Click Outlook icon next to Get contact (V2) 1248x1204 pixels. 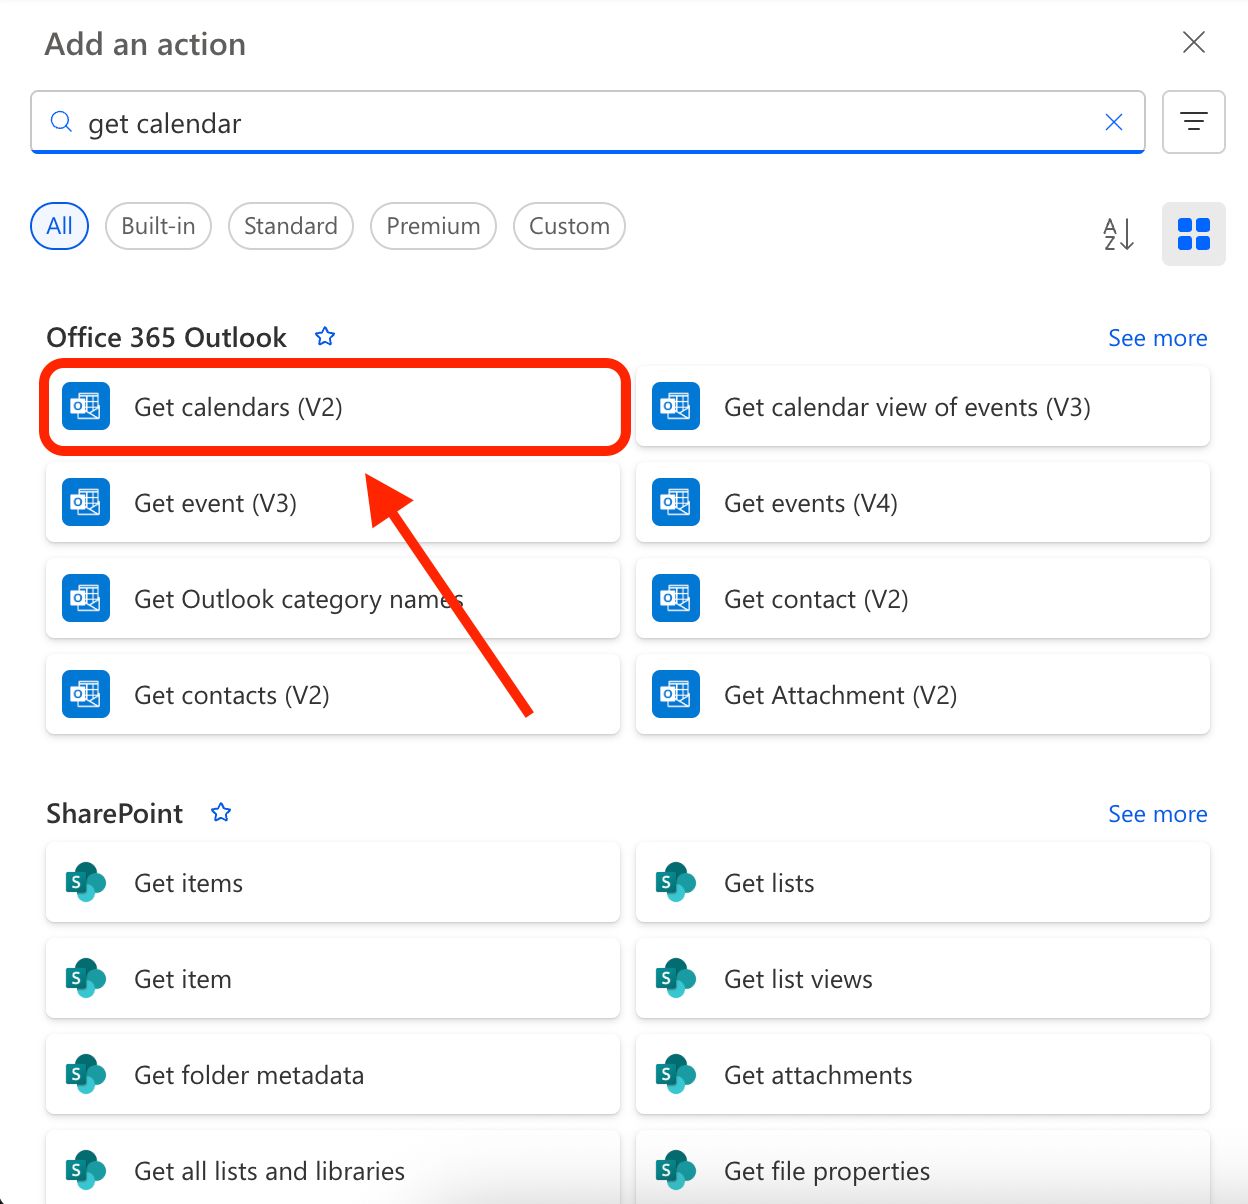click(x=676, y=599)
